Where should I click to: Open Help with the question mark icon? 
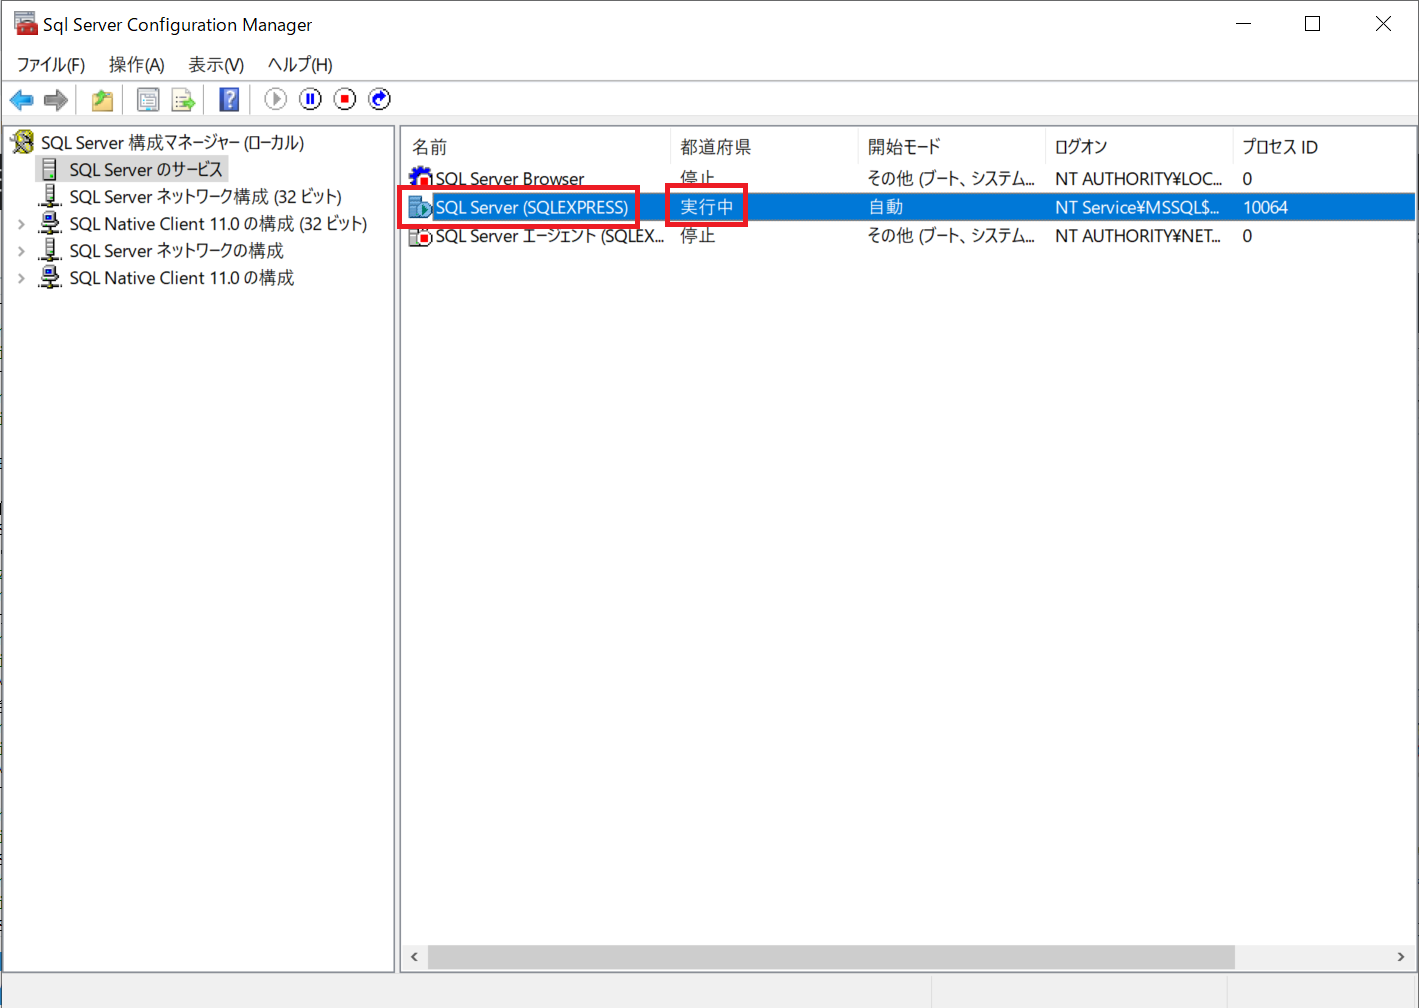[229, 99]
